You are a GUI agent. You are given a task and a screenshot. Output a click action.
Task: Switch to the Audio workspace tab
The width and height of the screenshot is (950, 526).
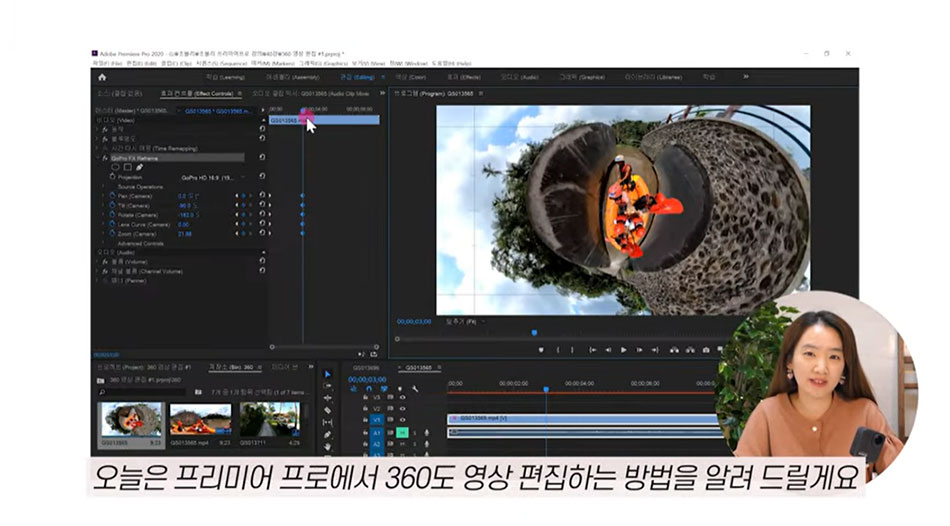tap(520, 78)
